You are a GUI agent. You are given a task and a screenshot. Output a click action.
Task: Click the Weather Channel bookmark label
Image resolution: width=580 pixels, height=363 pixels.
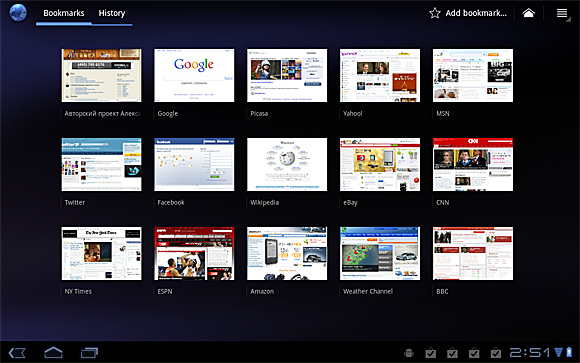(x=368, y=292)
